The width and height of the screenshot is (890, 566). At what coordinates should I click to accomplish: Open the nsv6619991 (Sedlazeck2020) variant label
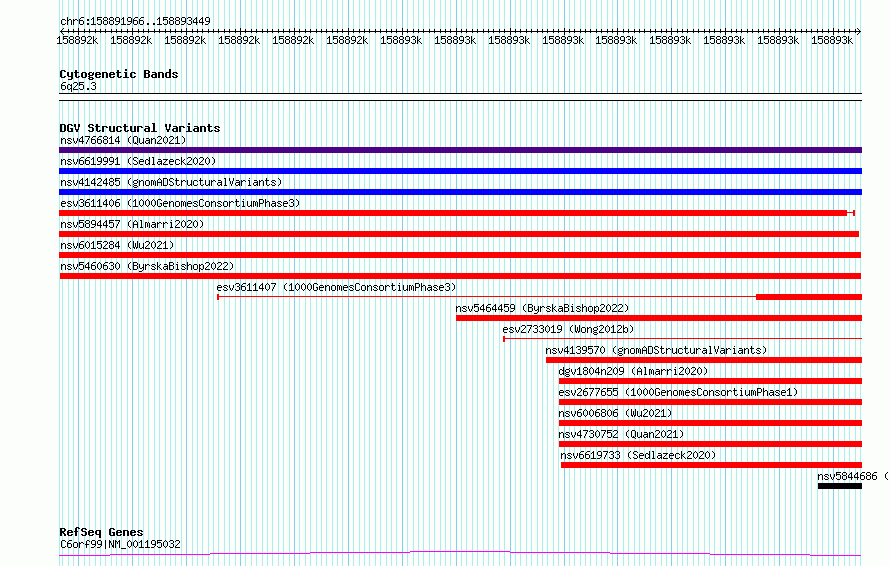click(x=138, y=161)
